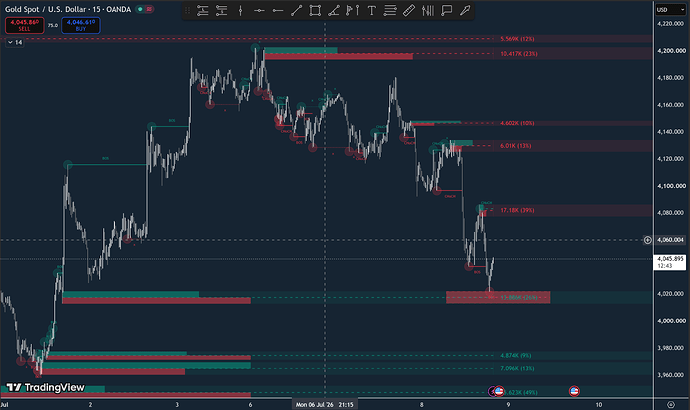Open the USD currency dropdown
The height and width of the screenshot is (410, 690).
tap(671, 9)
